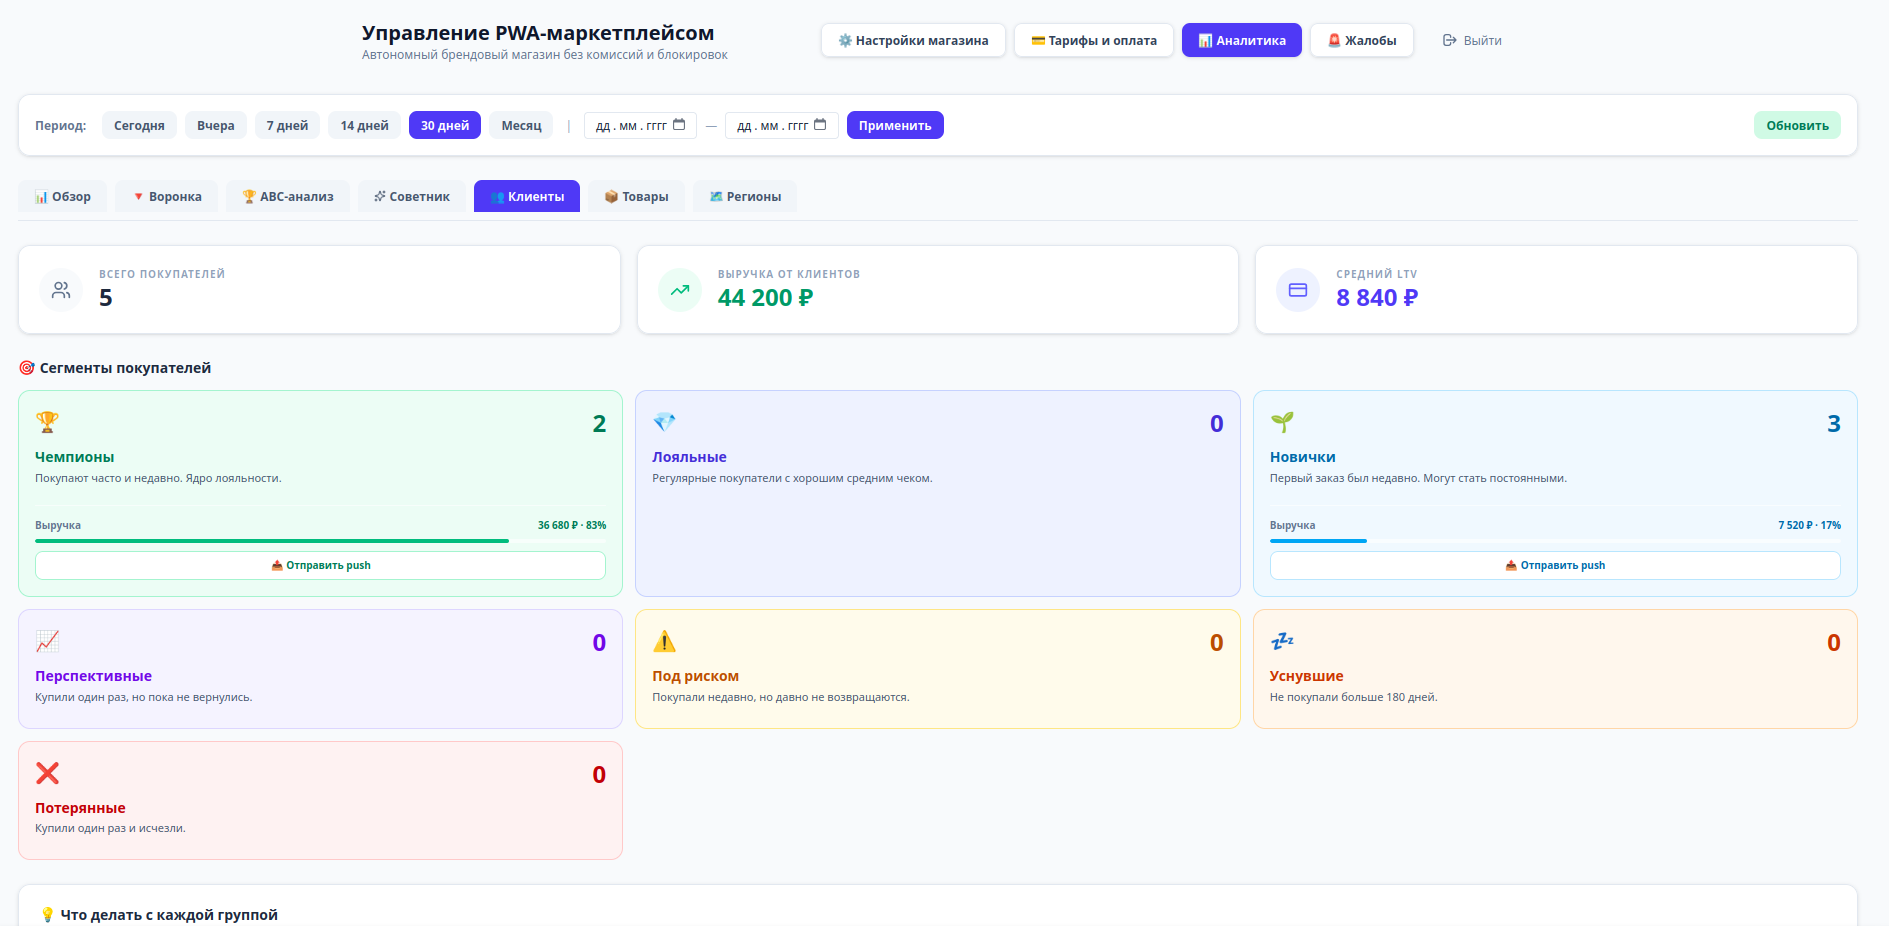Click the Обновить button
Image resolution: width=1889 pixels, height=926 pixels.
pos(1797,125)
